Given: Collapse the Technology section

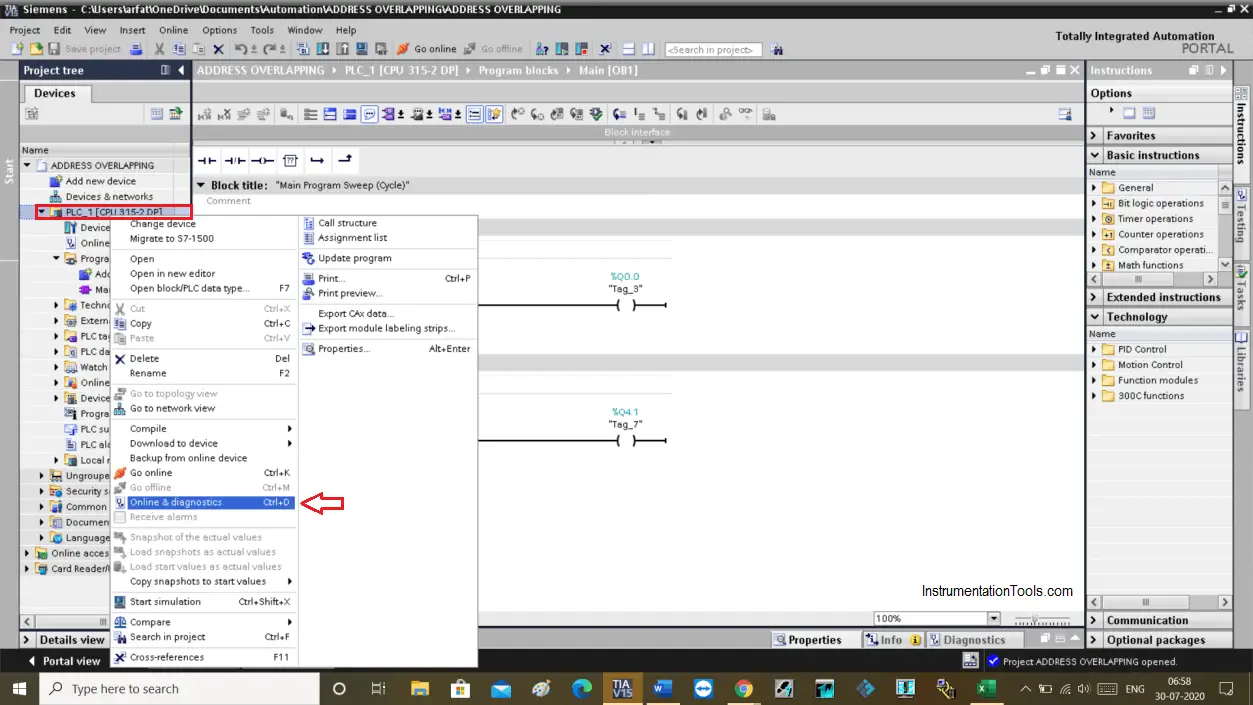Looking at the screenshot, I should [x=1093, y=317].
